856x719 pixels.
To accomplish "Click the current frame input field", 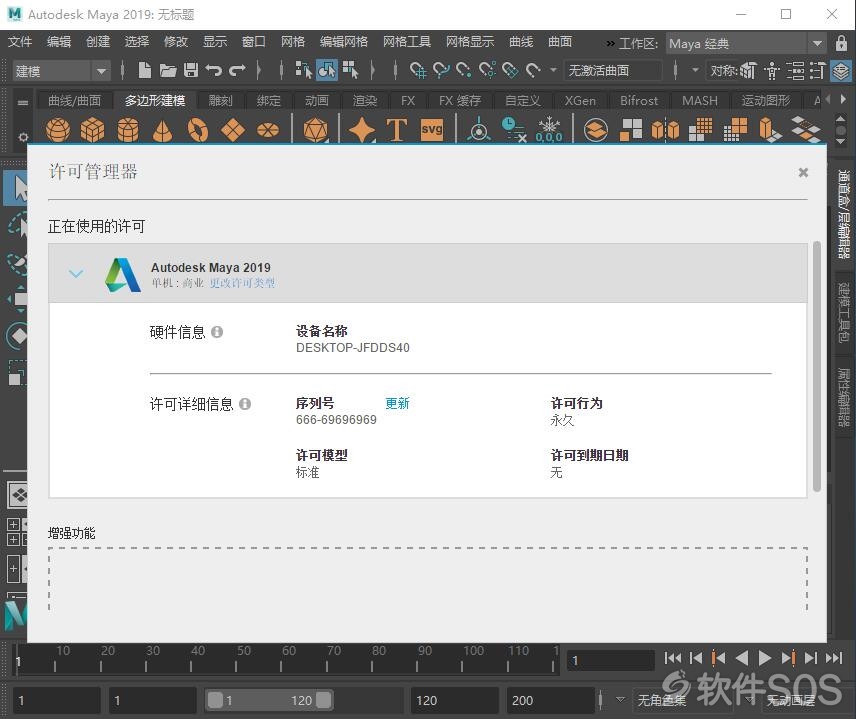I will click(x=610, y=660).
